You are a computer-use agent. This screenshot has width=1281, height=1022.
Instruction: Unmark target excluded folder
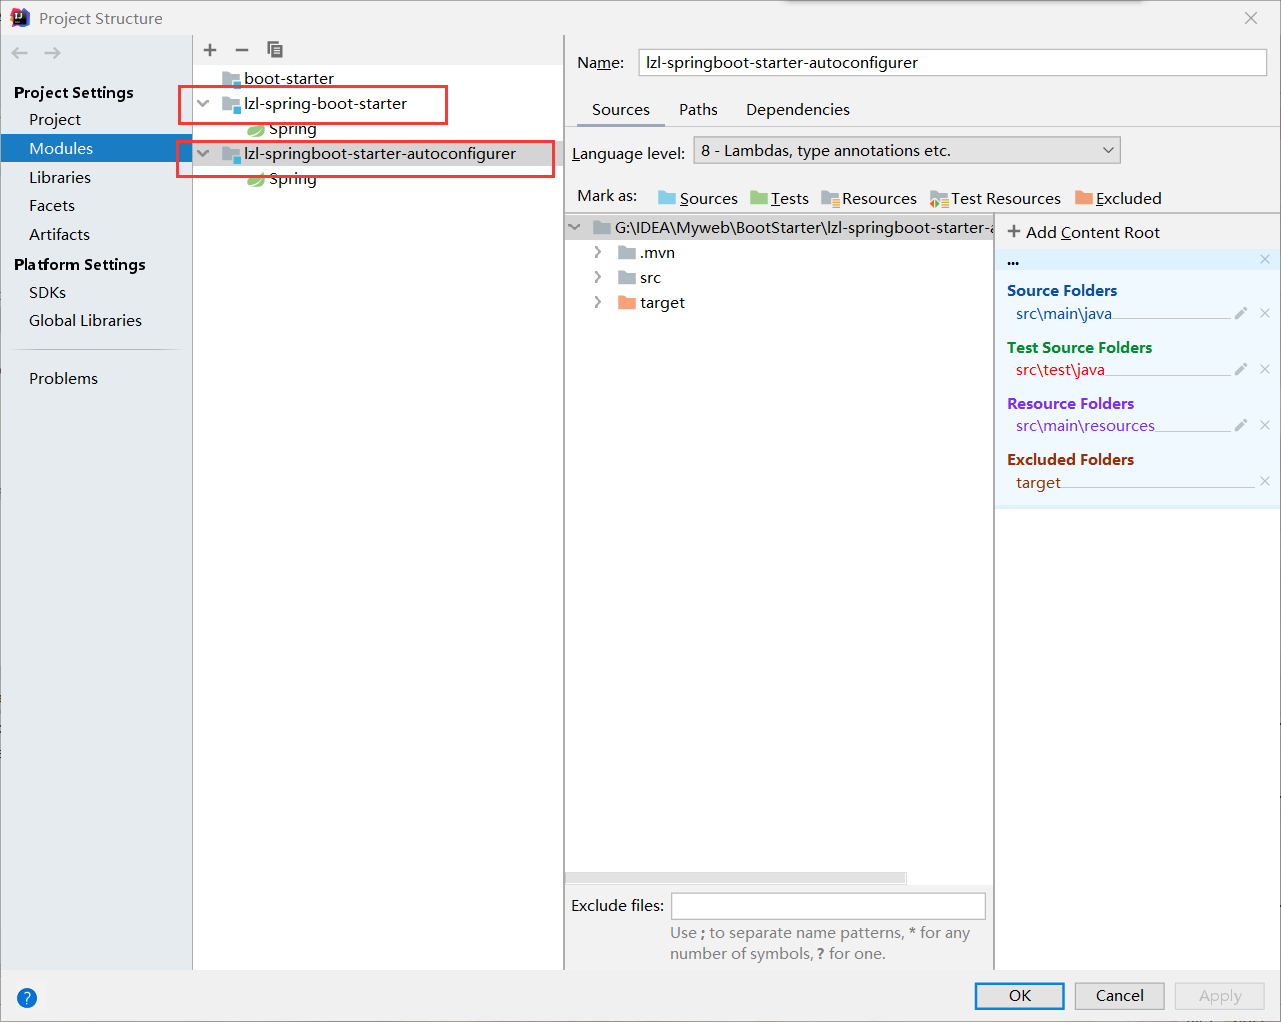(1265, 481)
